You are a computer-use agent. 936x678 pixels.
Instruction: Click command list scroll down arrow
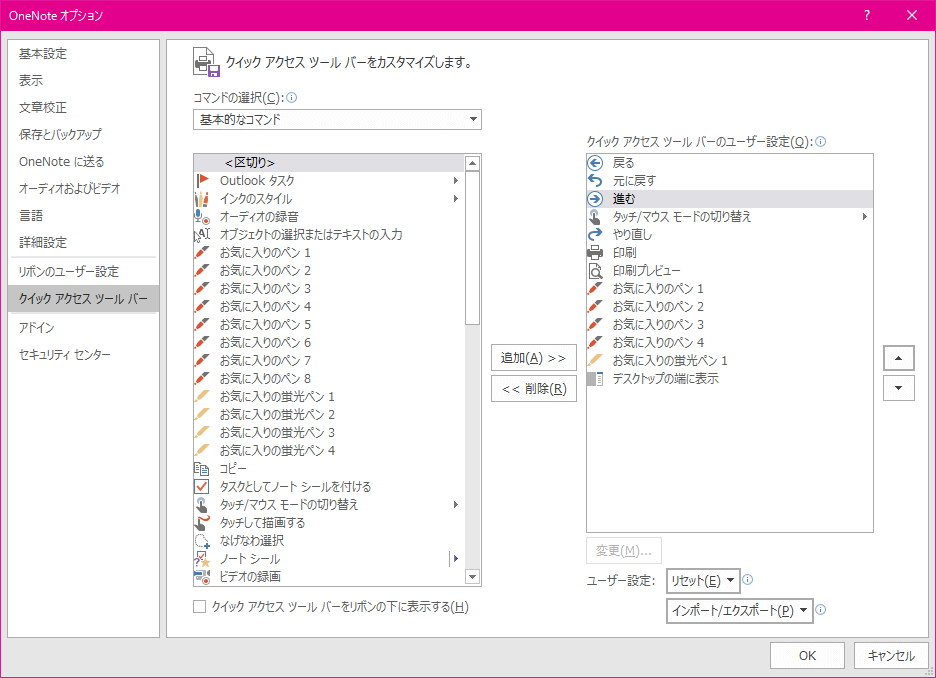pyautogui.click(x=473, y=577)
